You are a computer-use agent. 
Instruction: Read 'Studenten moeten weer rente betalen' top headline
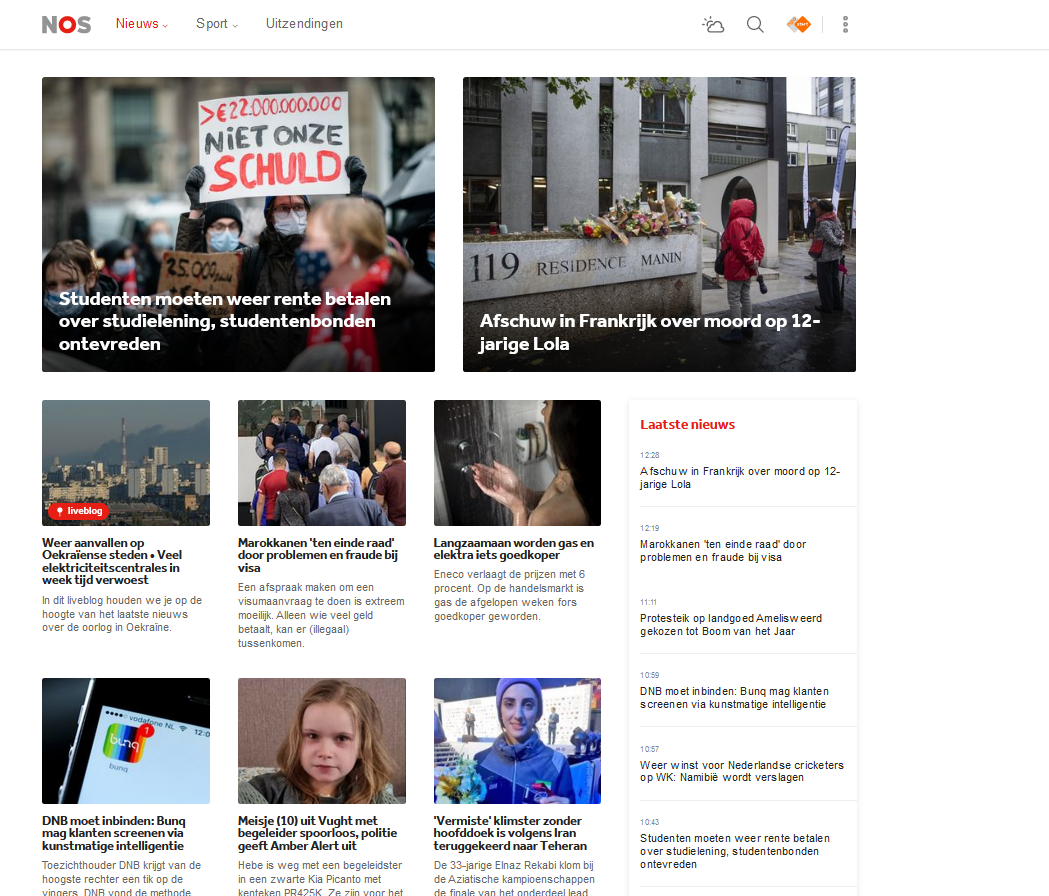(x=225, y=321)
